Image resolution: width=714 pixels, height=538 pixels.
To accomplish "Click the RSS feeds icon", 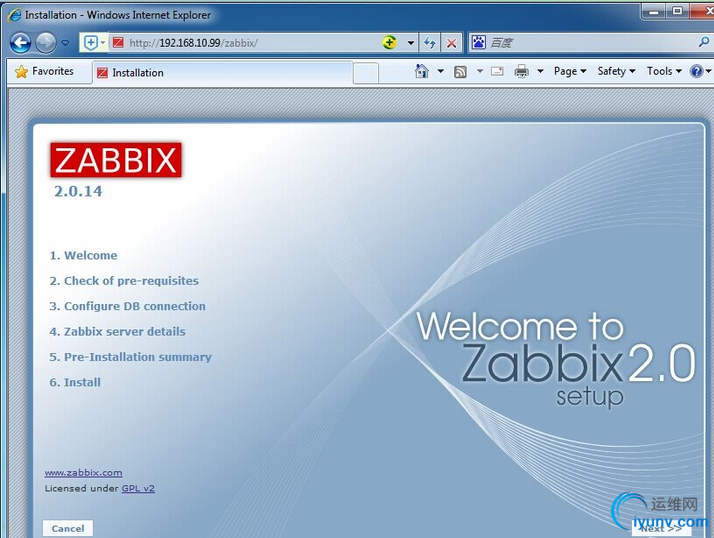I will click(x=460, y=72).
